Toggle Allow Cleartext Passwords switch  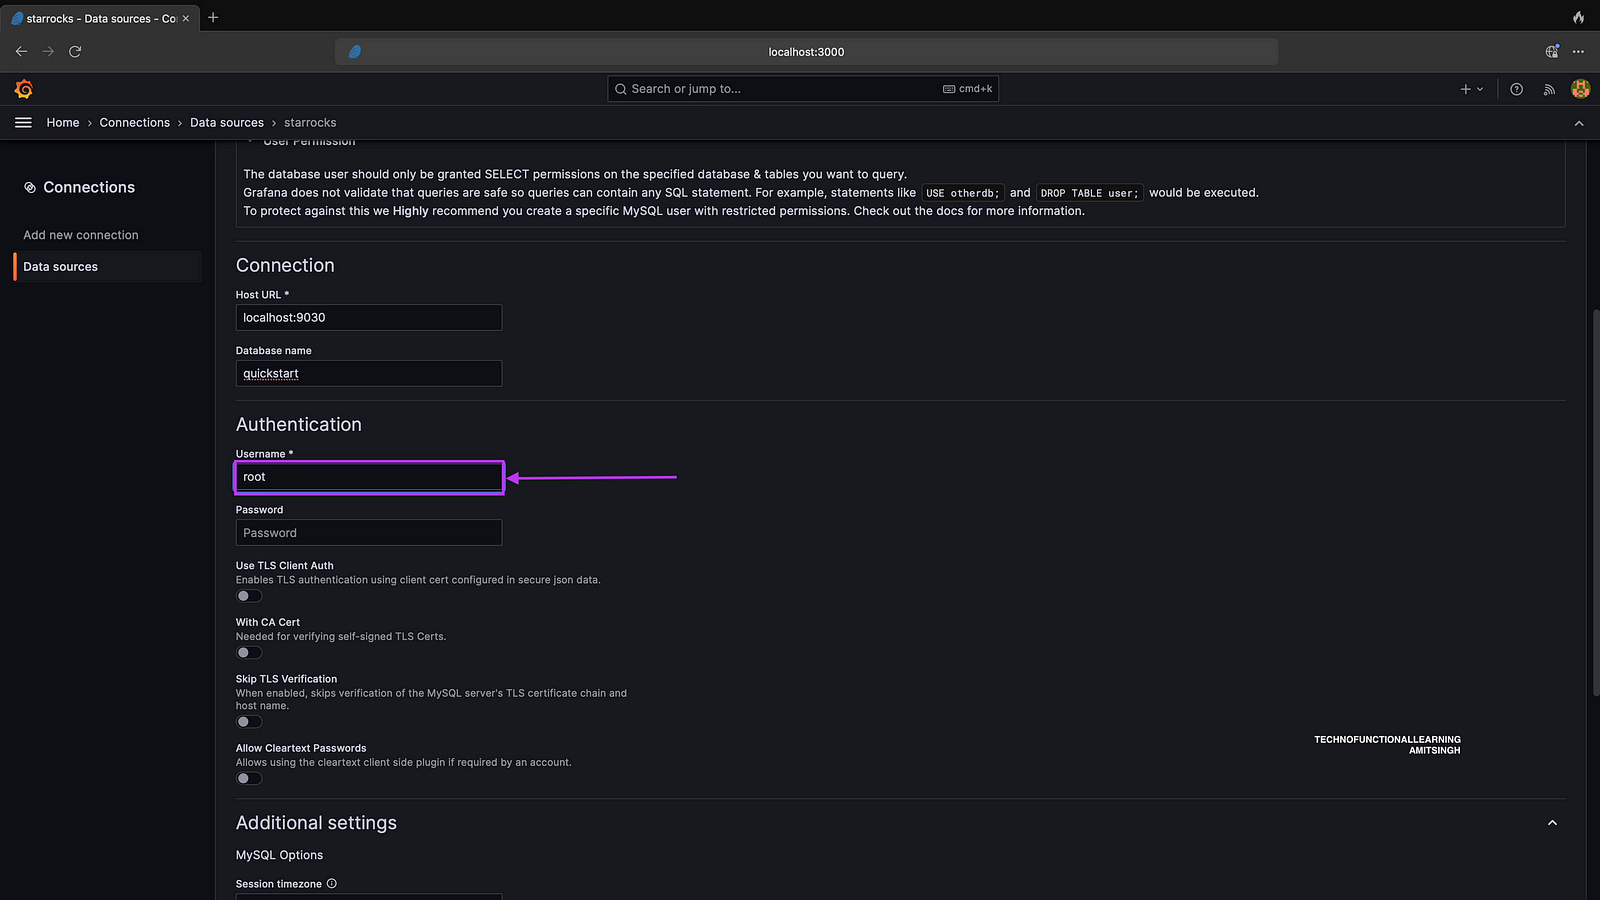pyautogui.click(x=249, y=779)
